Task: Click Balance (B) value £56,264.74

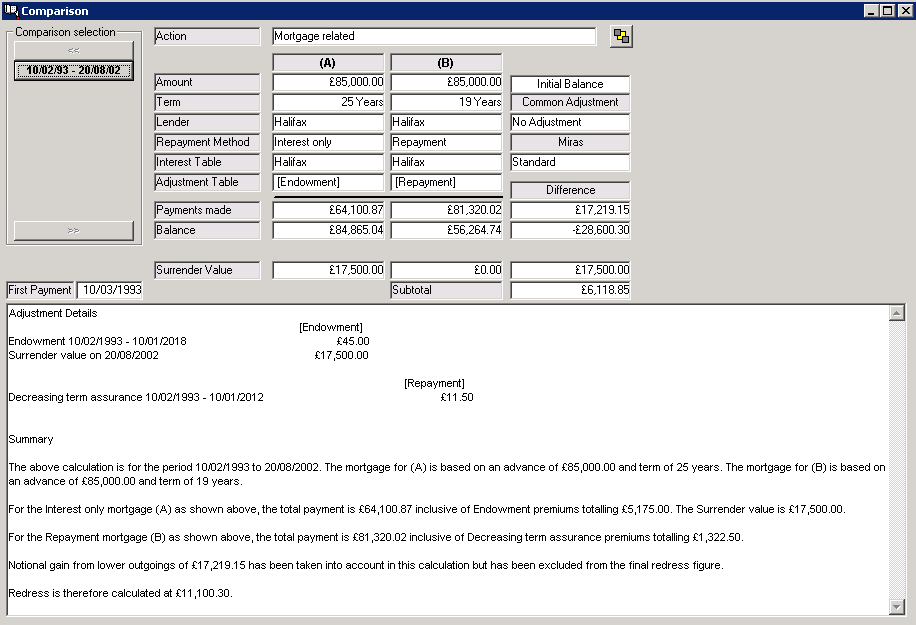Action: coord(446,230)
